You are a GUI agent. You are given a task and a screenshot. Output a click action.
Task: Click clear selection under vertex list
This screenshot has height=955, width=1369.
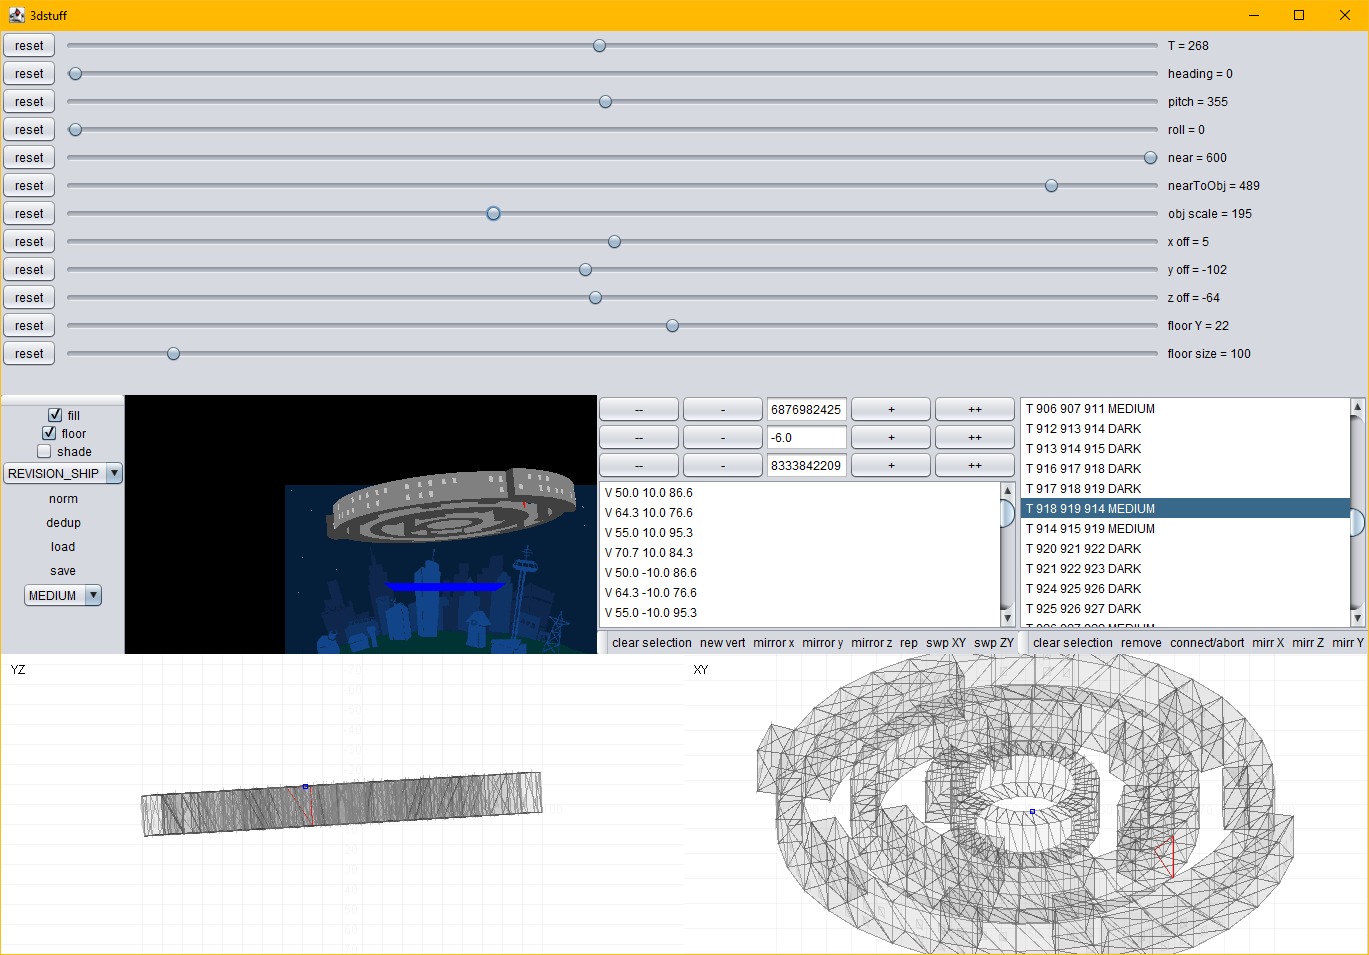click(652, 643)
